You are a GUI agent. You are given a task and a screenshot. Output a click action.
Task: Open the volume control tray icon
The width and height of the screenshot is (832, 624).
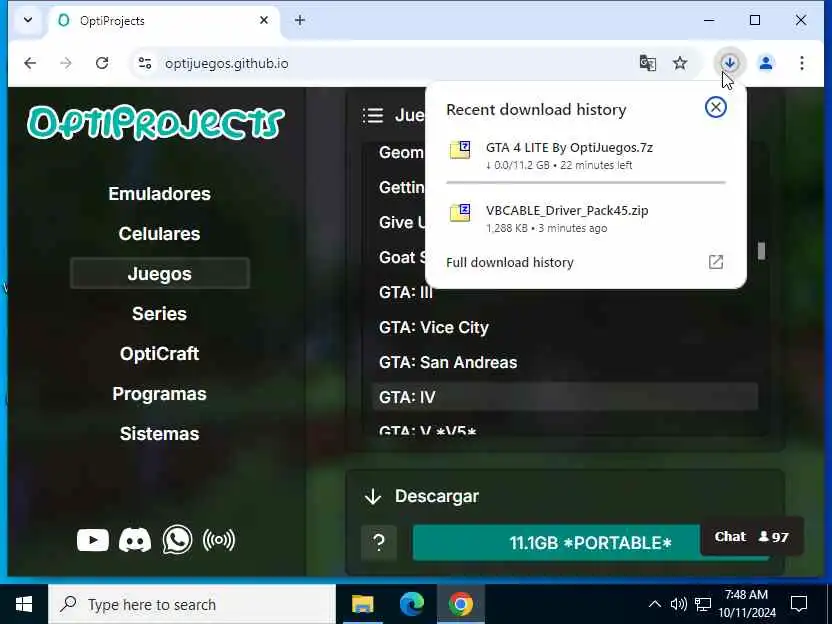click(x=679, y=604)
